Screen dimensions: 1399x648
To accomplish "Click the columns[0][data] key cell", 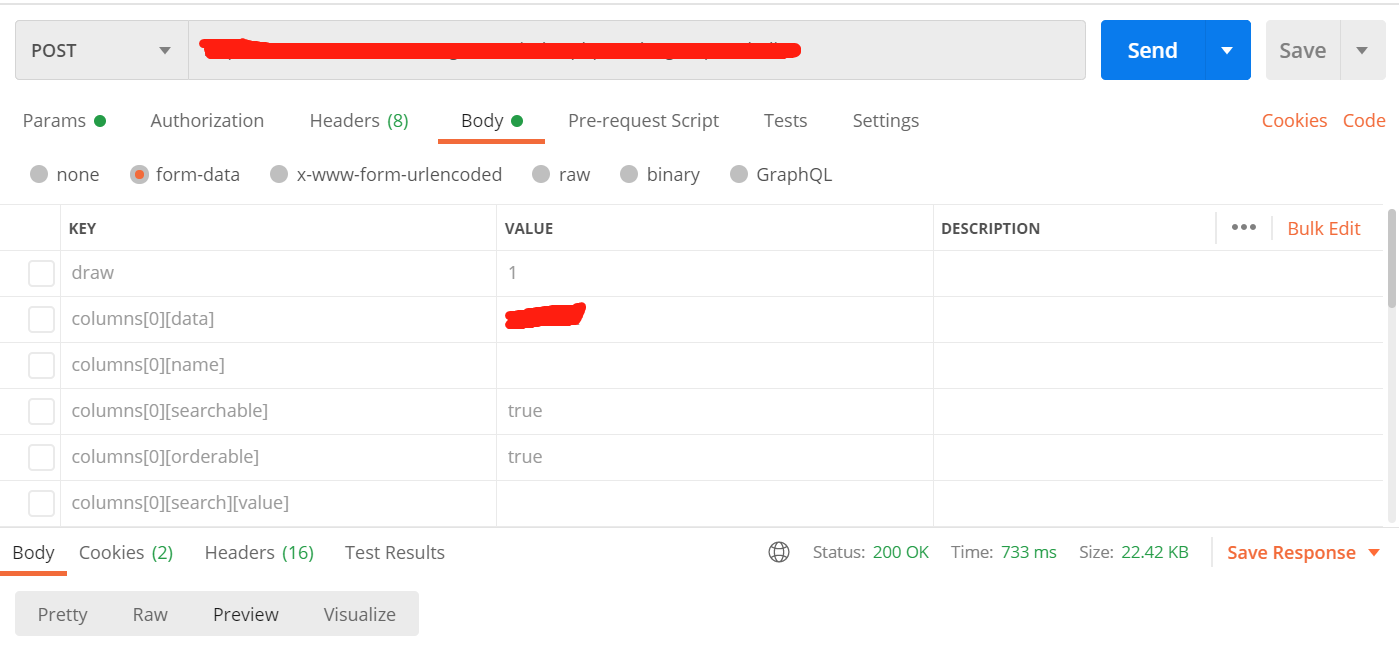I will (278, 319).
